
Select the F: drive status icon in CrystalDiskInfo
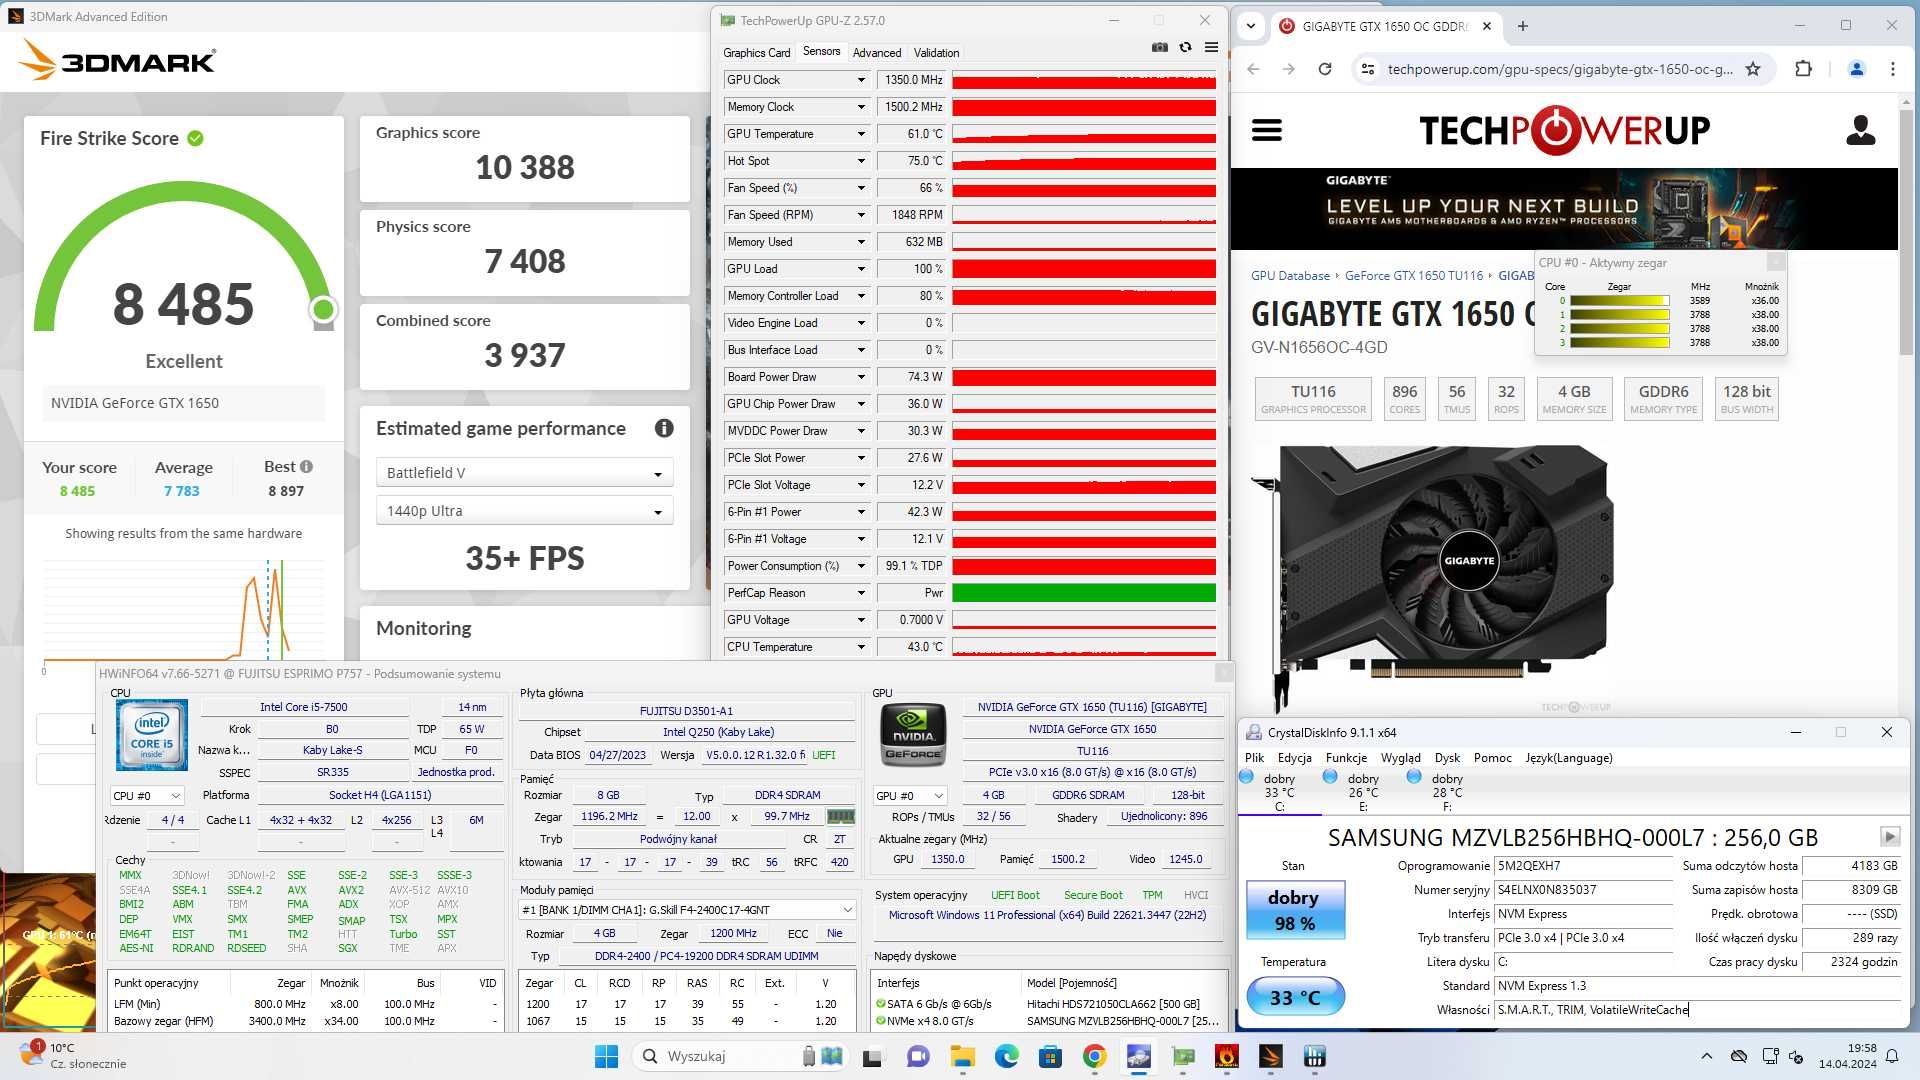(x=1414, y=776)
